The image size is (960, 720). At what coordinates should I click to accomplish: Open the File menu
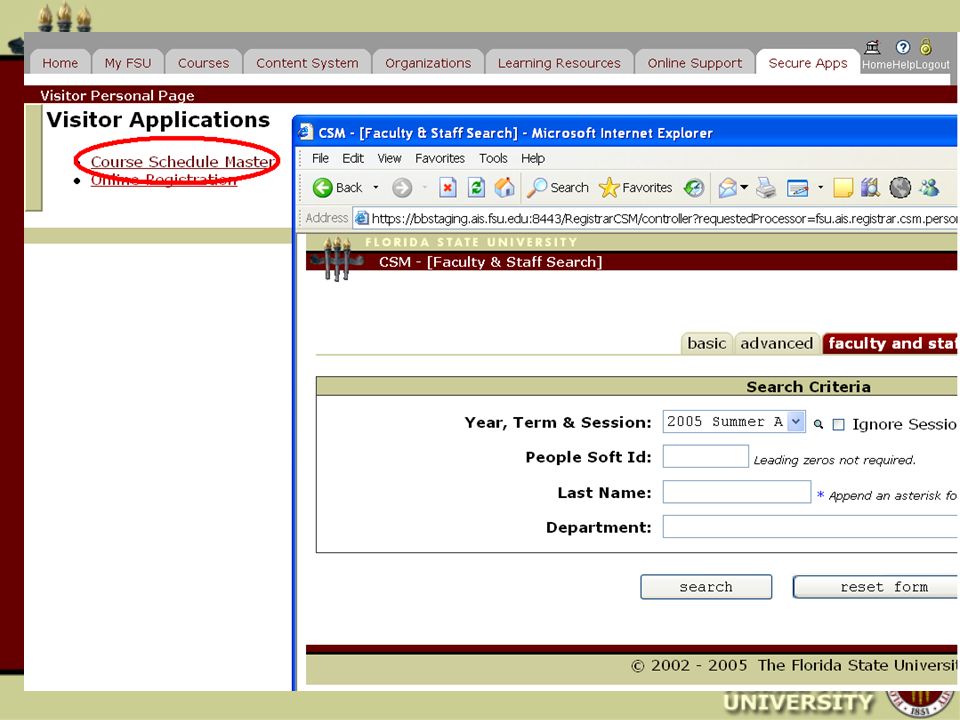point(320,159)
